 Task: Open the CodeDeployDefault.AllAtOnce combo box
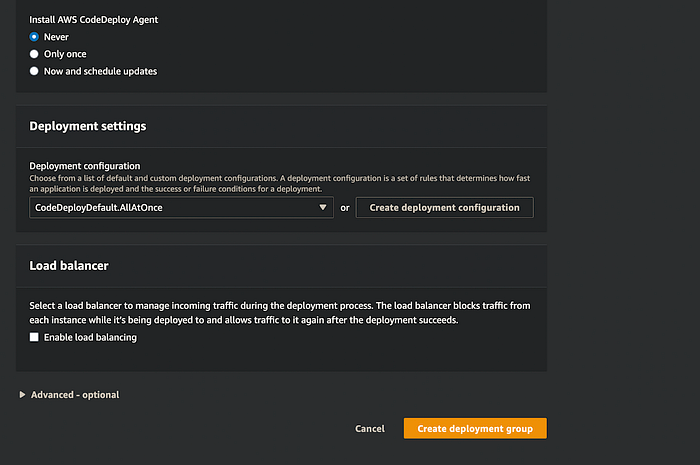click(x=170, y=207)
